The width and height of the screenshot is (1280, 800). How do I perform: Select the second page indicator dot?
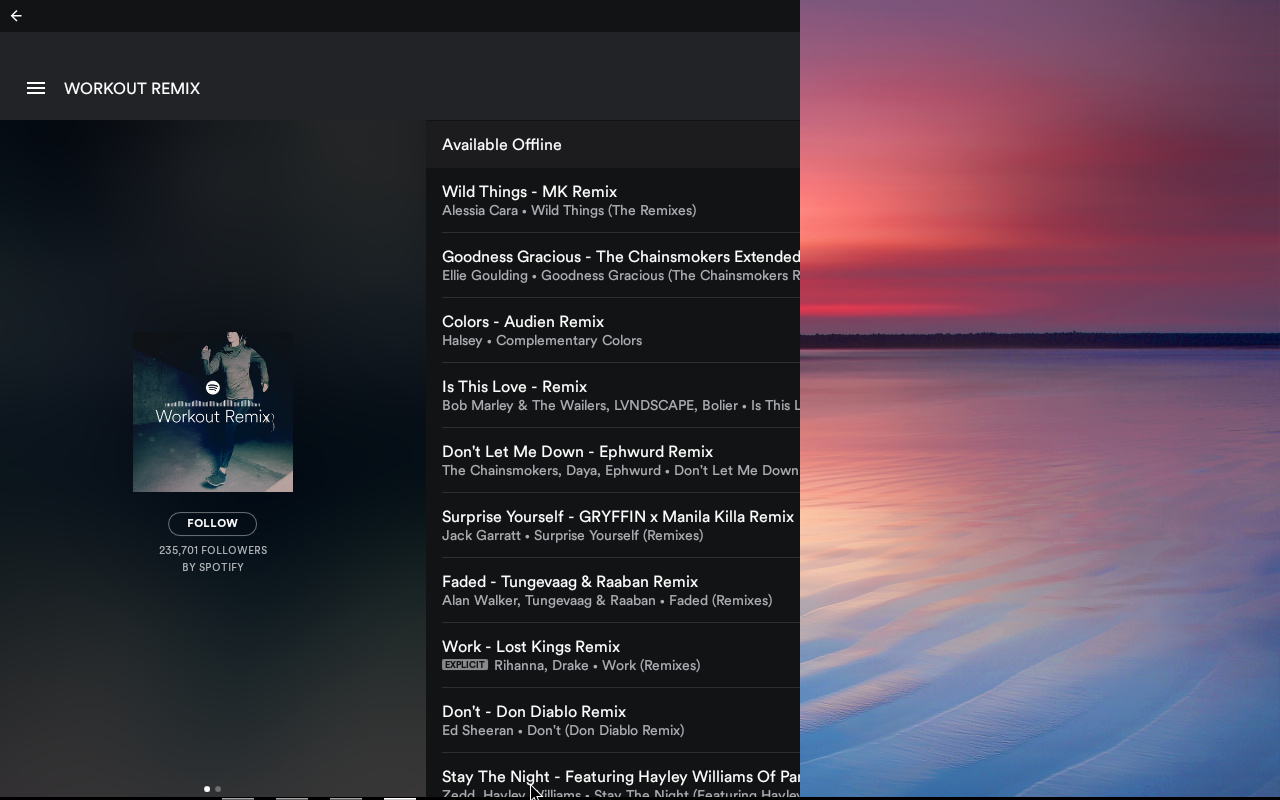pos(218,789)
